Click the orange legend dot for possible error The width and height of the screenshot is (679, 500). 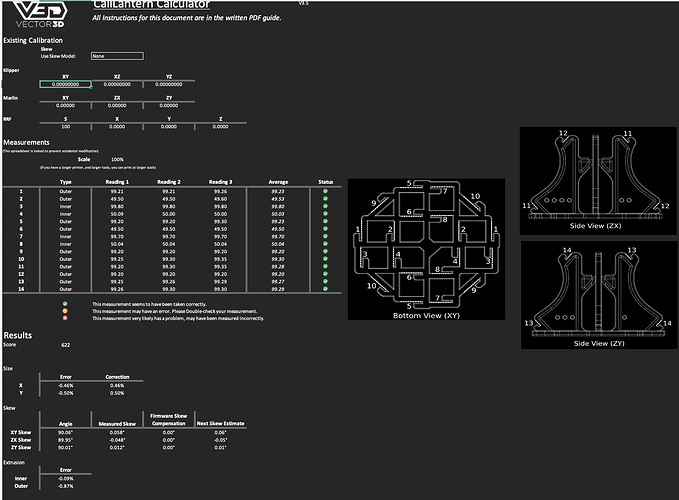pyautogui.click(x=65, y=311)
